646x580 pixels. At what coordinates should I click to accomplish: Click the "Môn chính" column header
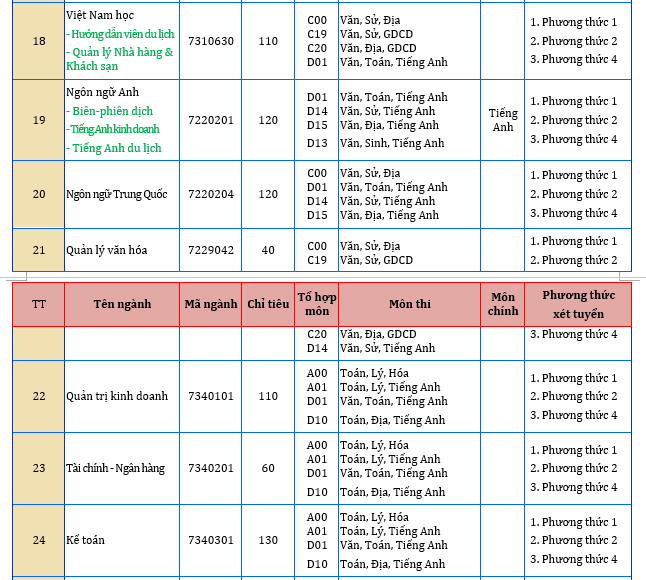click(x=503, y=304)
